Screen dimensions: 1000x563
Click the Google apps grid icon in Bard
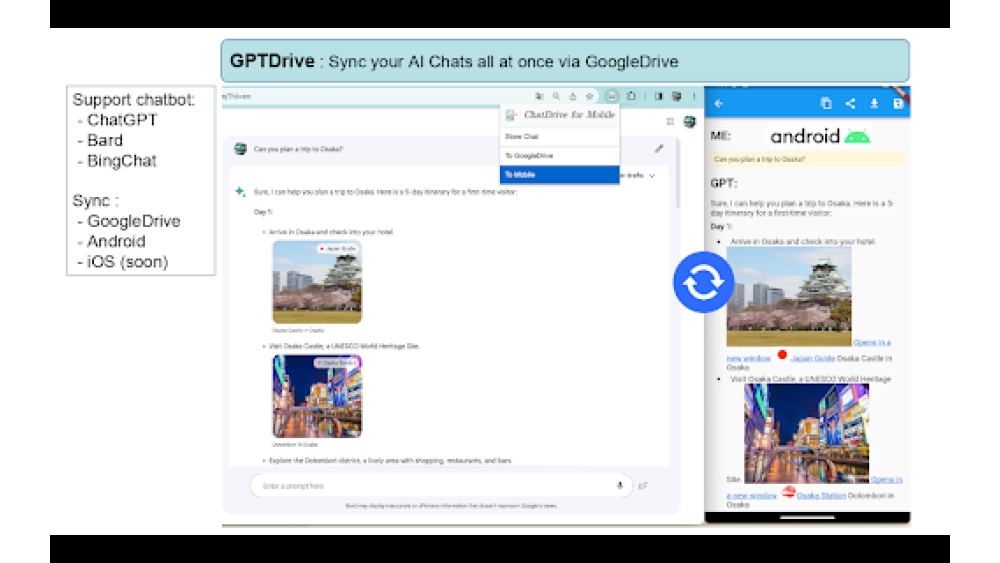[670, 121]
